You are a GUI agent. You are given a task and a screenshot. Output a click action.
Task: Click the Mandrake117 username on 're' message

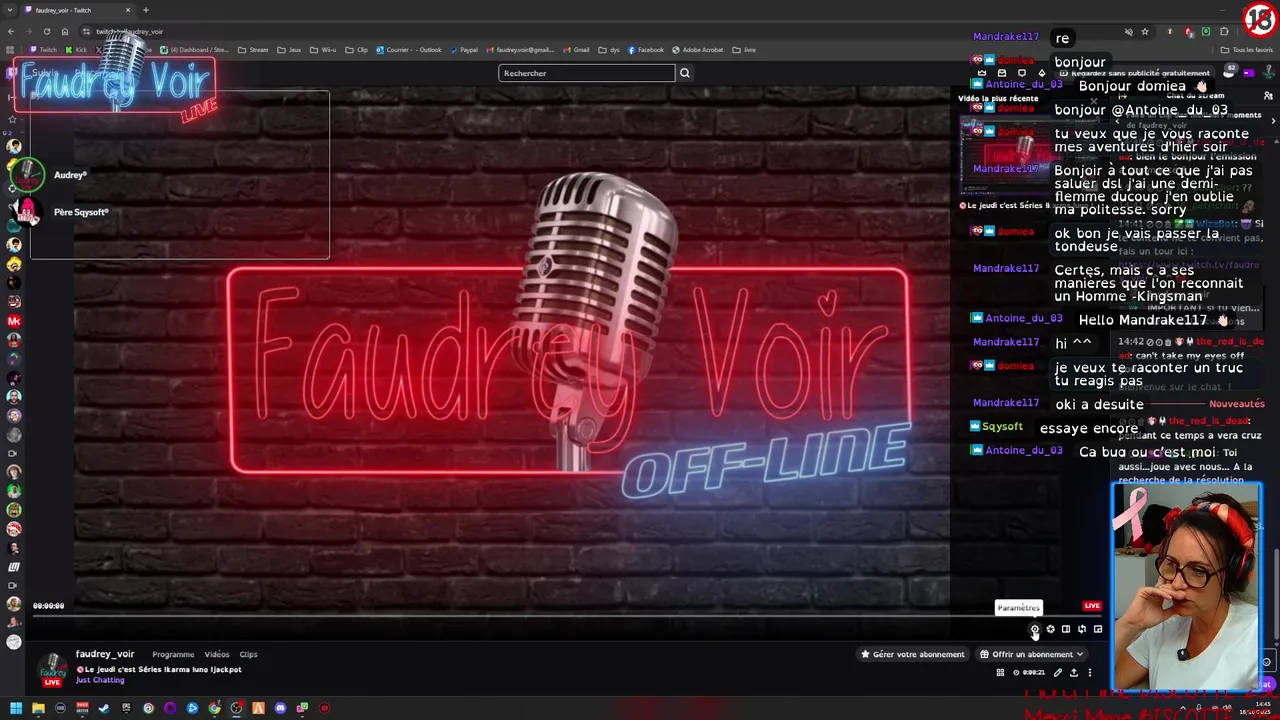(x=1006, y=37)
